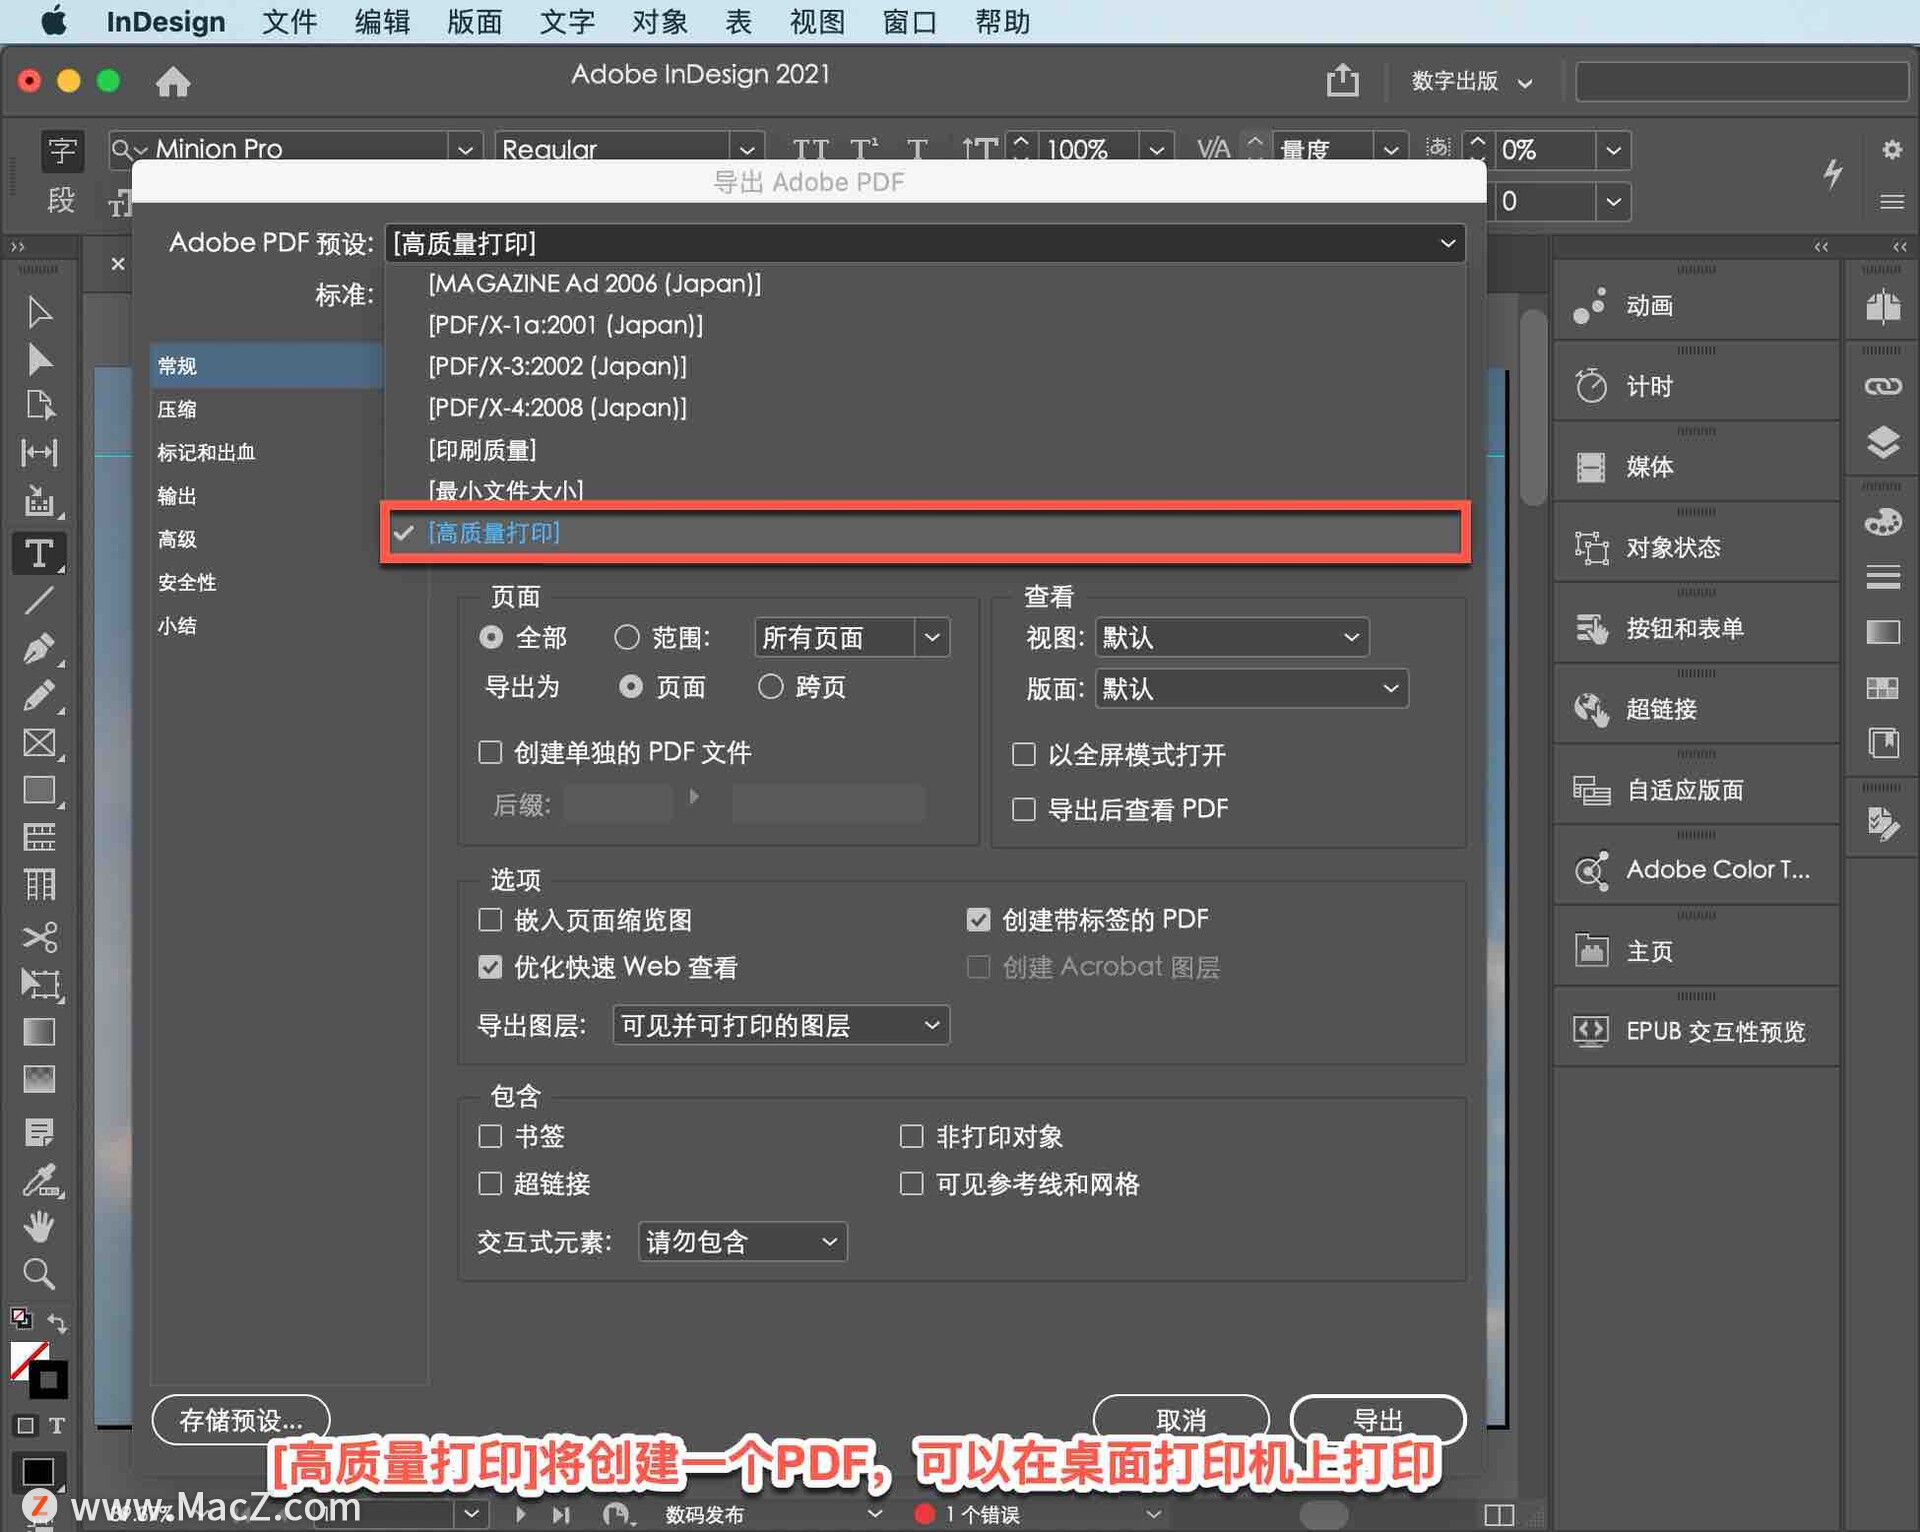Click the Share icon in title bar
The height and width of the screenshot is (1532, 1920).
click(1342, 79)
